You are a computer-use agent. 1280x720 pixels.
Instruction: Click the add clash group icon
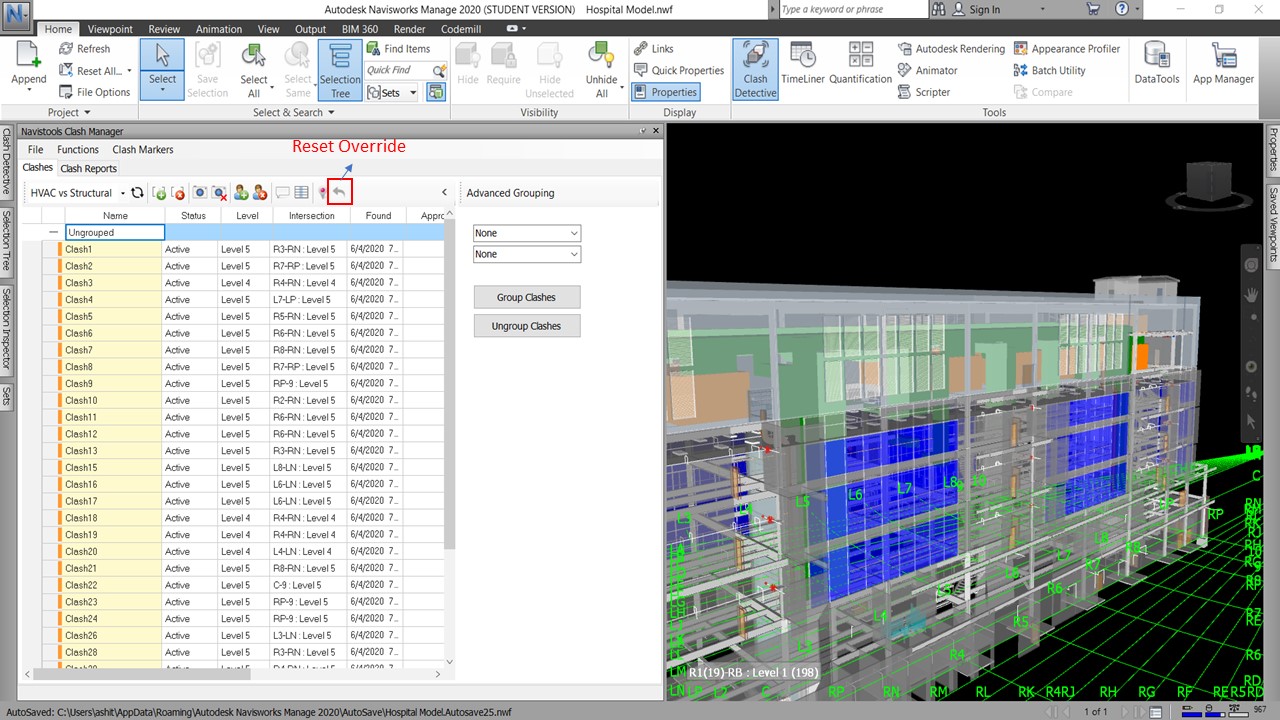point(159,193)
